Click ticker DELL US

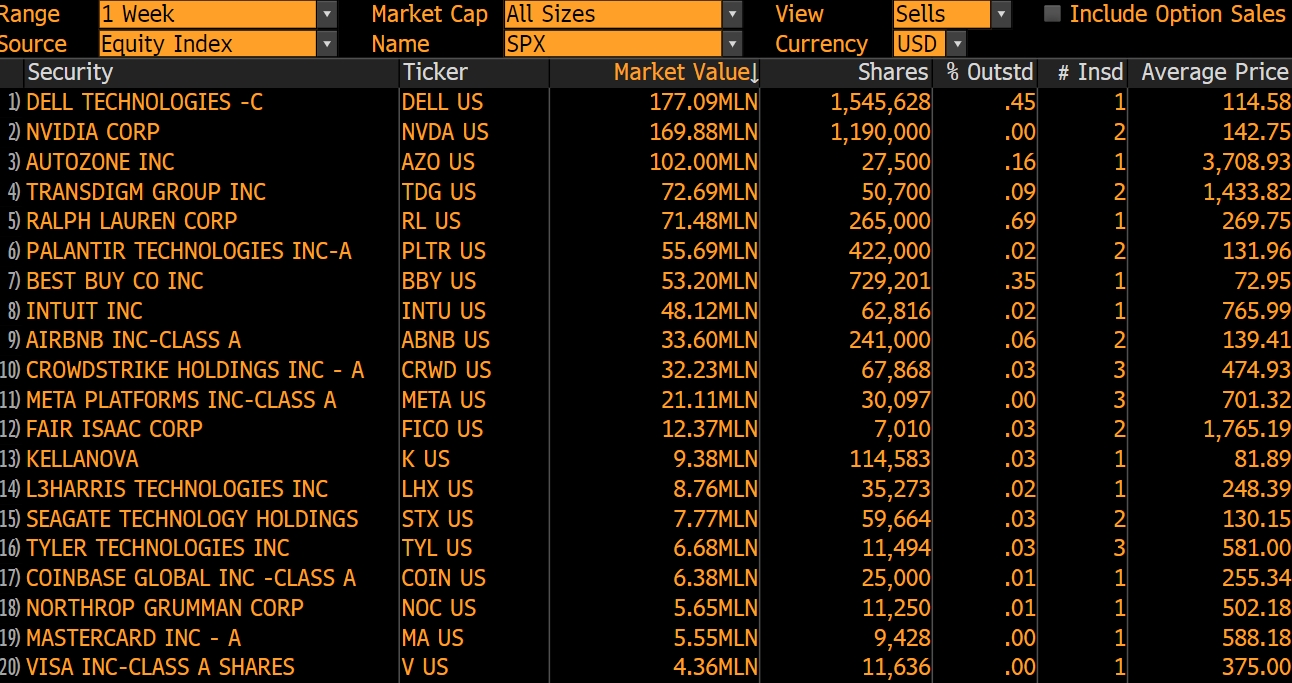(442, 102)
